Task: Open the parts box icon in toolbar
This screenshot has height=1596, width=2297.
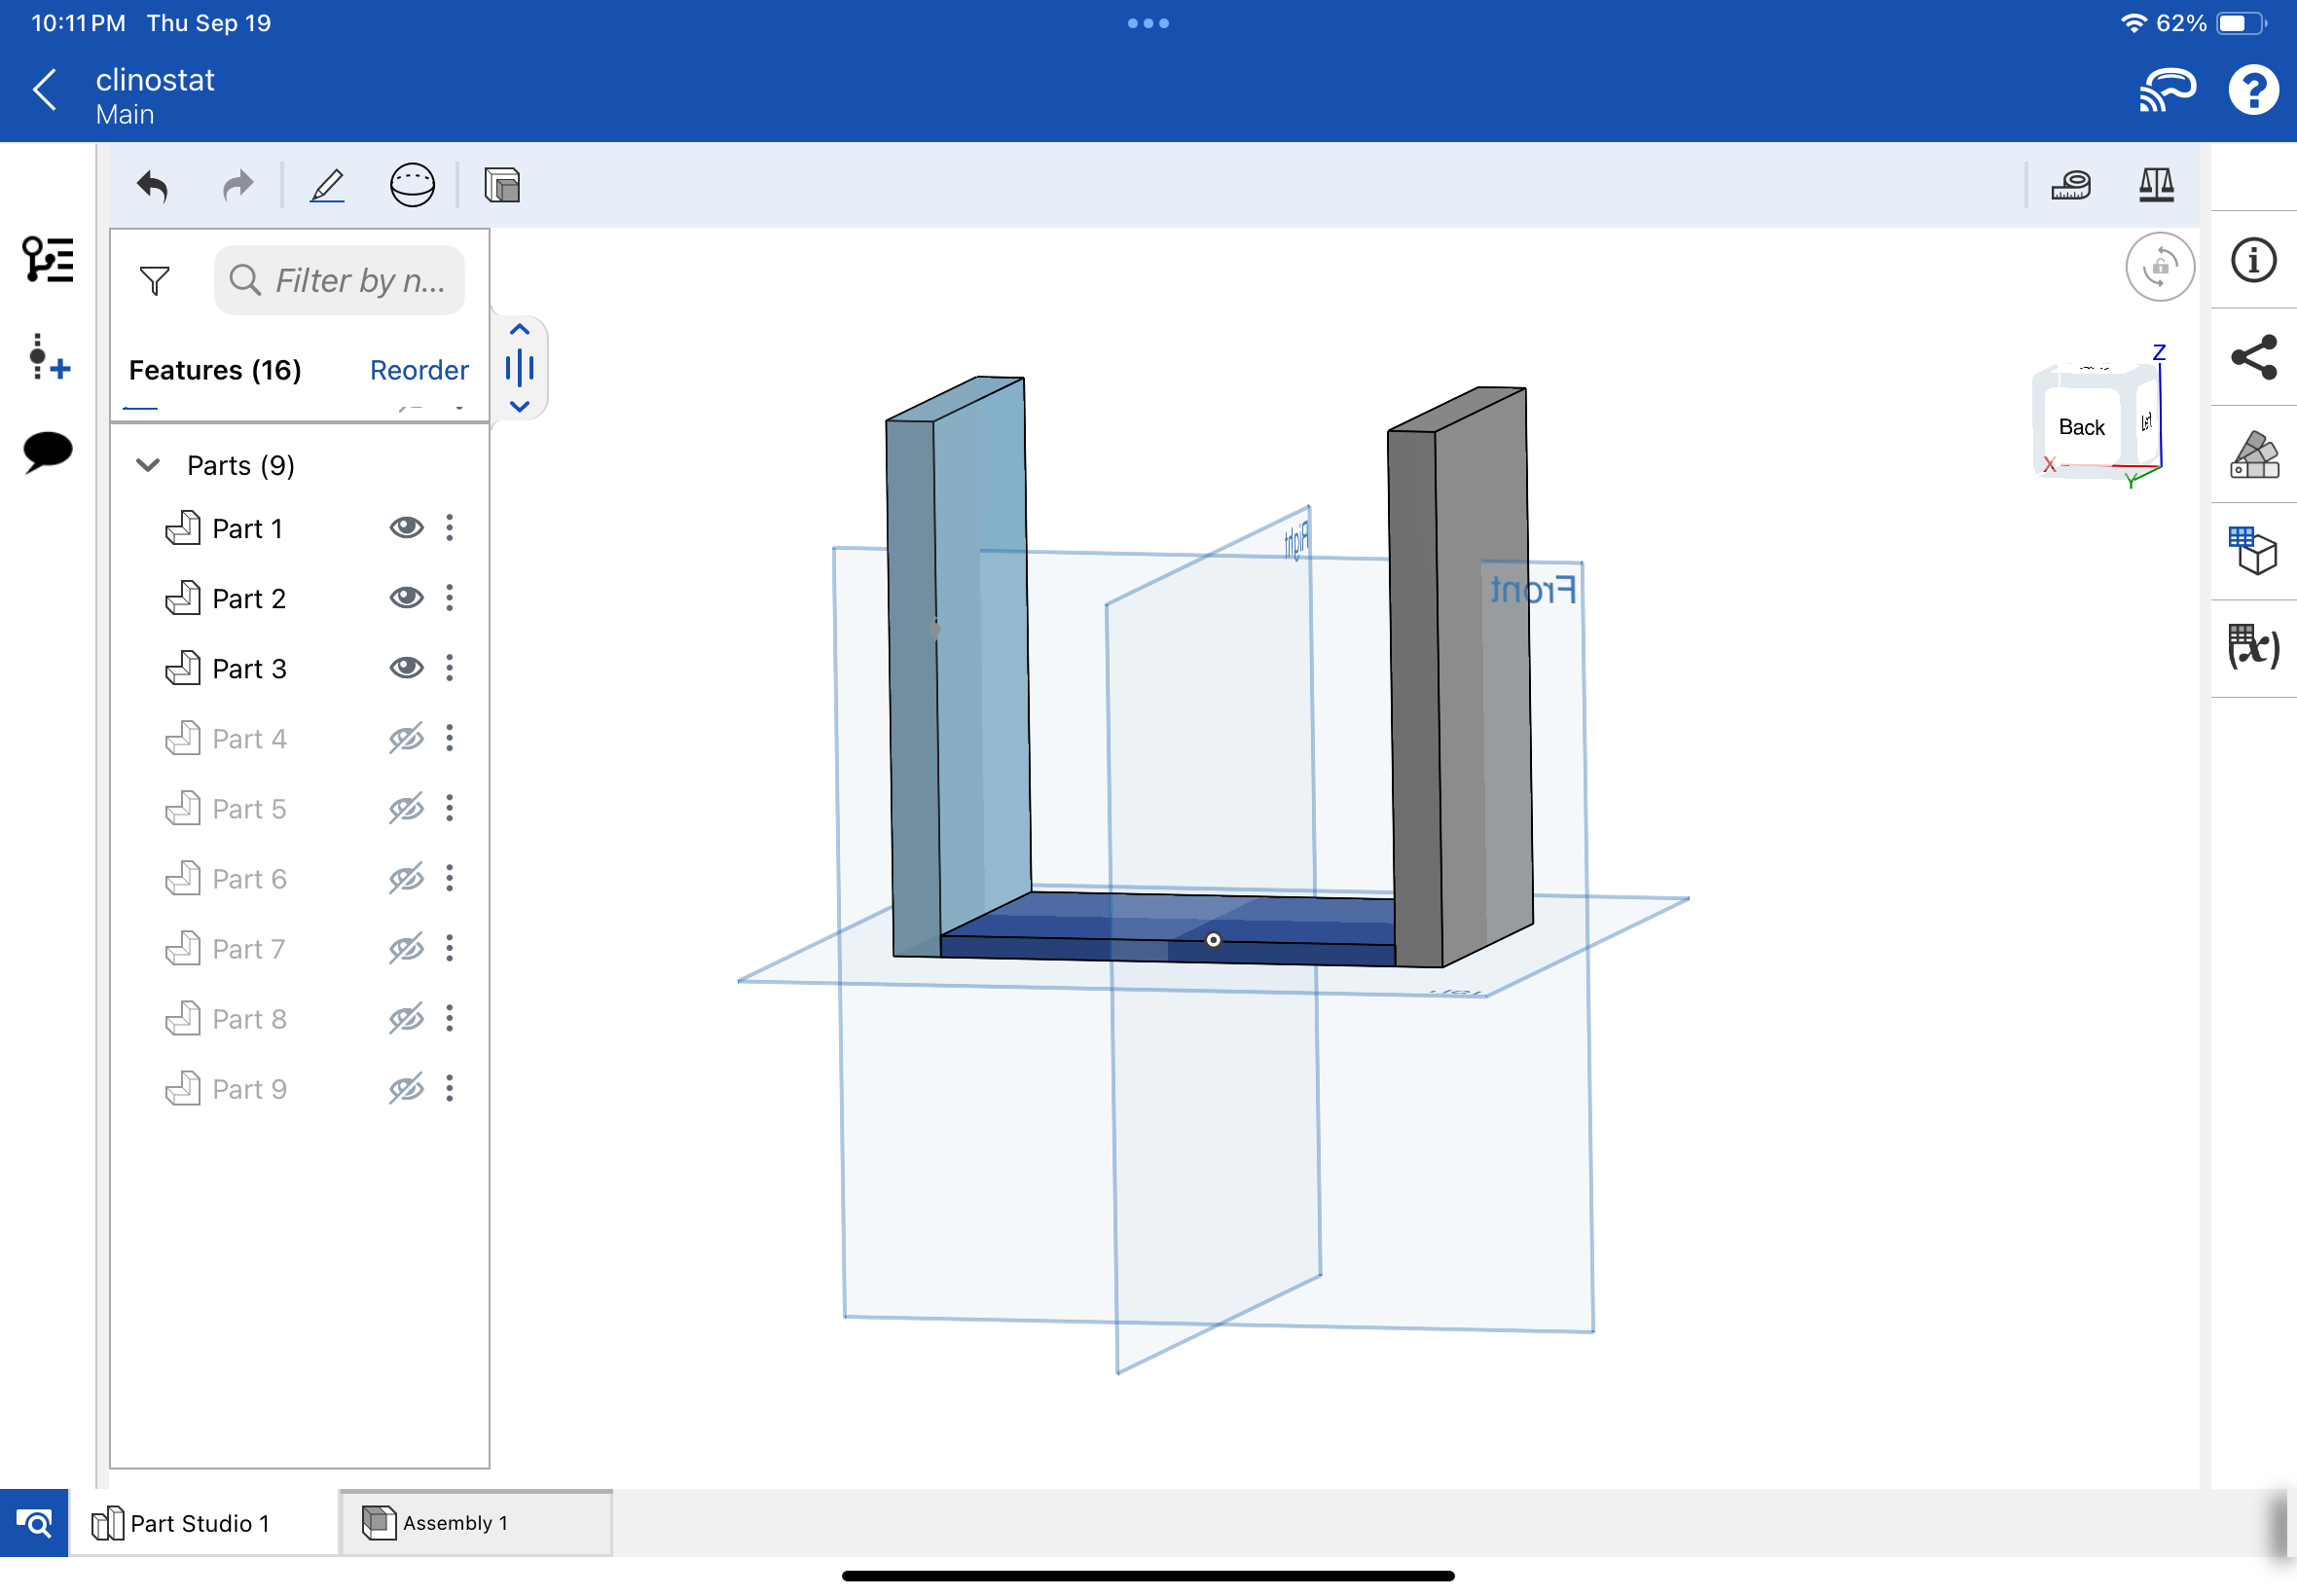Action: click(502, 186)
